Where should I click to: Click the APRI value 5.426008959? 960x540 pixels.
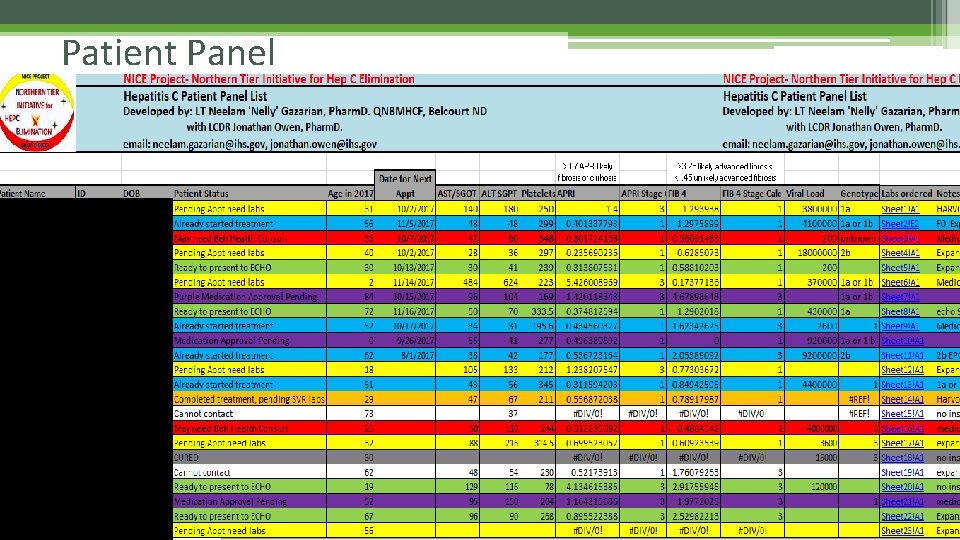pyautogui.click(x=588, y=282)
